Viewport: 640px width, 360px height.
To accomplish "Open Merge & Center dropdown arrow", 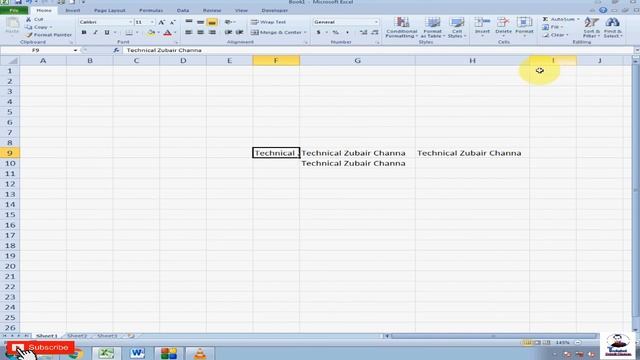I will pos(305,32).
